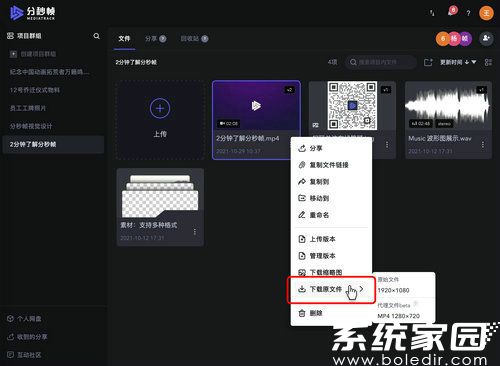Viewport: 500px width, 366px height.
Task: Expand the 下载原文件 submenu arrow
Action: click(x=361, y=289)
